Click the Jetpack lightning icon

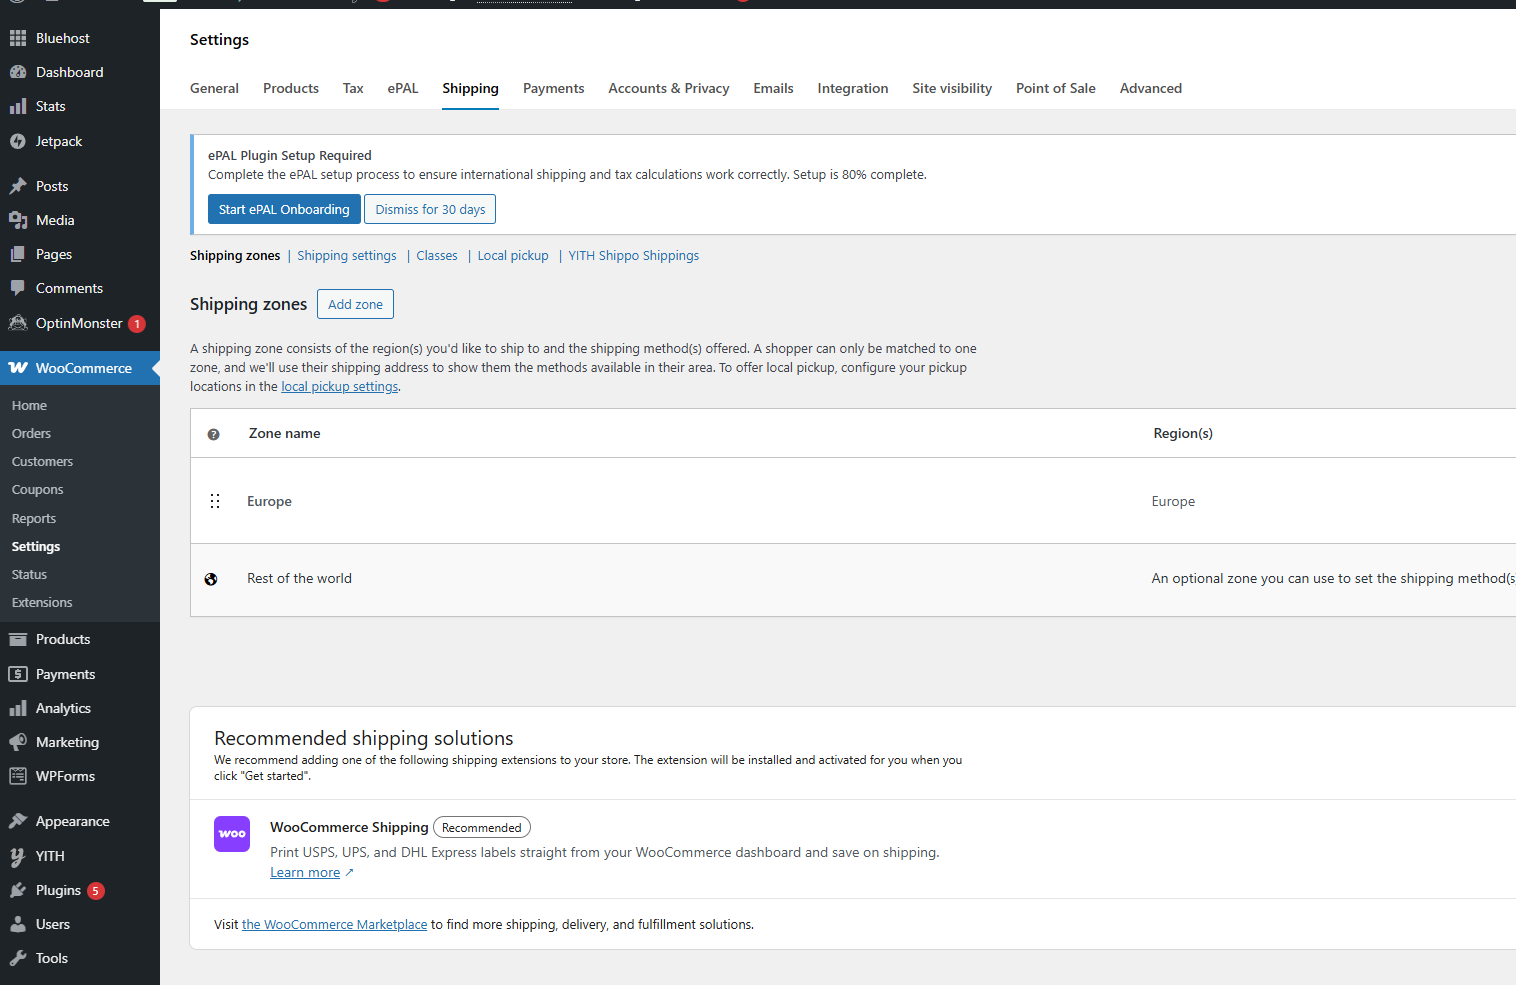click(18, 141)
